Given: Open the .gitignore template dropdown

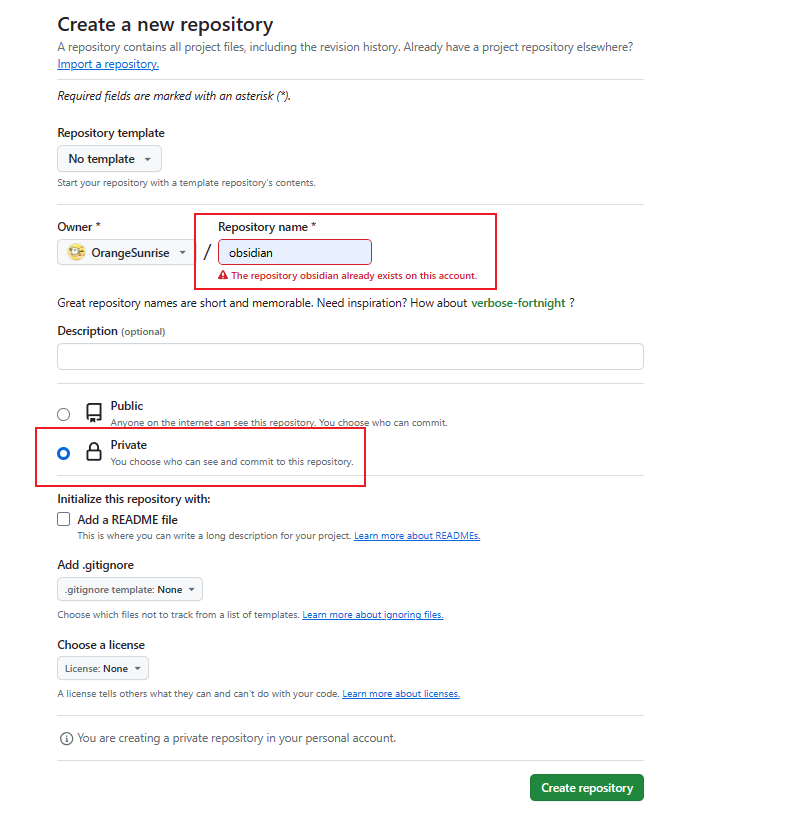Looking at the screenshot, I should (x=130, y=590).
